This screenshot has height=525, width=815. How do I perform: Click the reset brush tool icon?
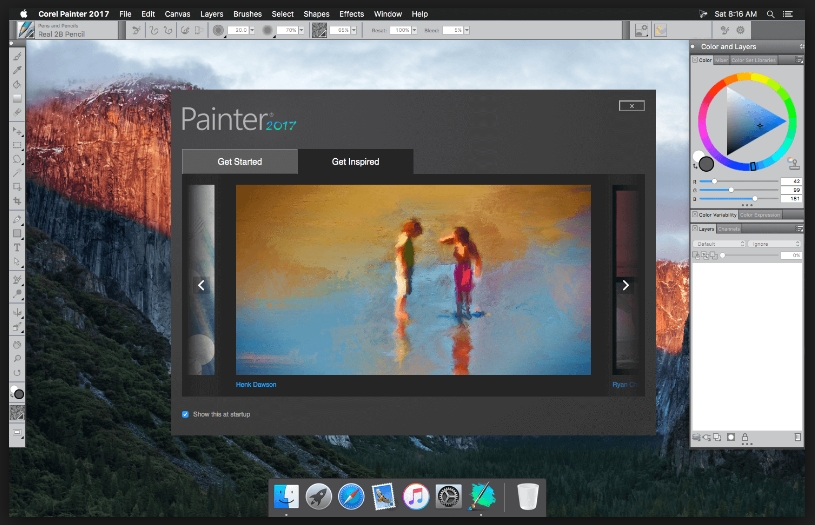point(136,31)
